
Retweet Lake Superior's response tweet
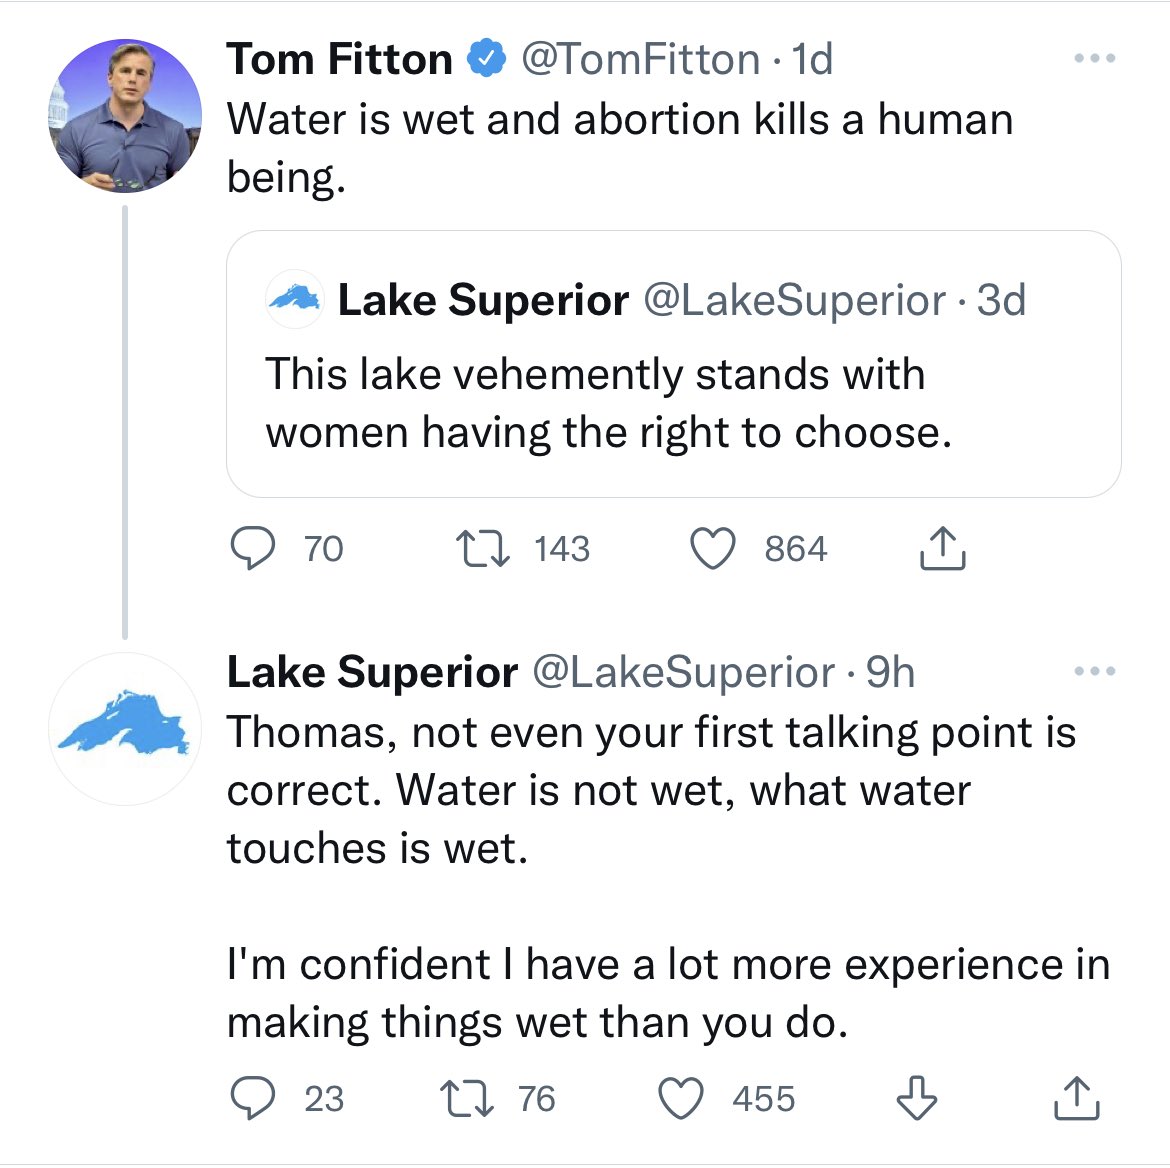coord(468,1098)
